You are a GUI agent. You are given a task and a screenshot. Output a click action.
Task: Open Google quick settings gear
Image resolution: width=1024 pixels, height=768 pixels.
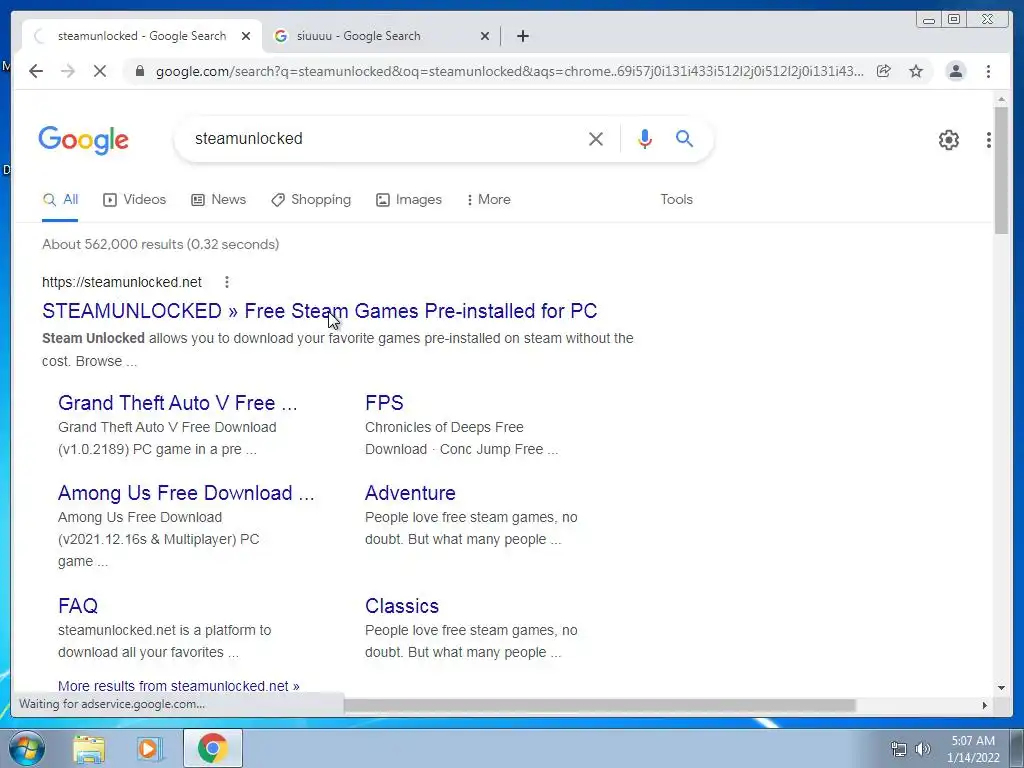[949, 140]
